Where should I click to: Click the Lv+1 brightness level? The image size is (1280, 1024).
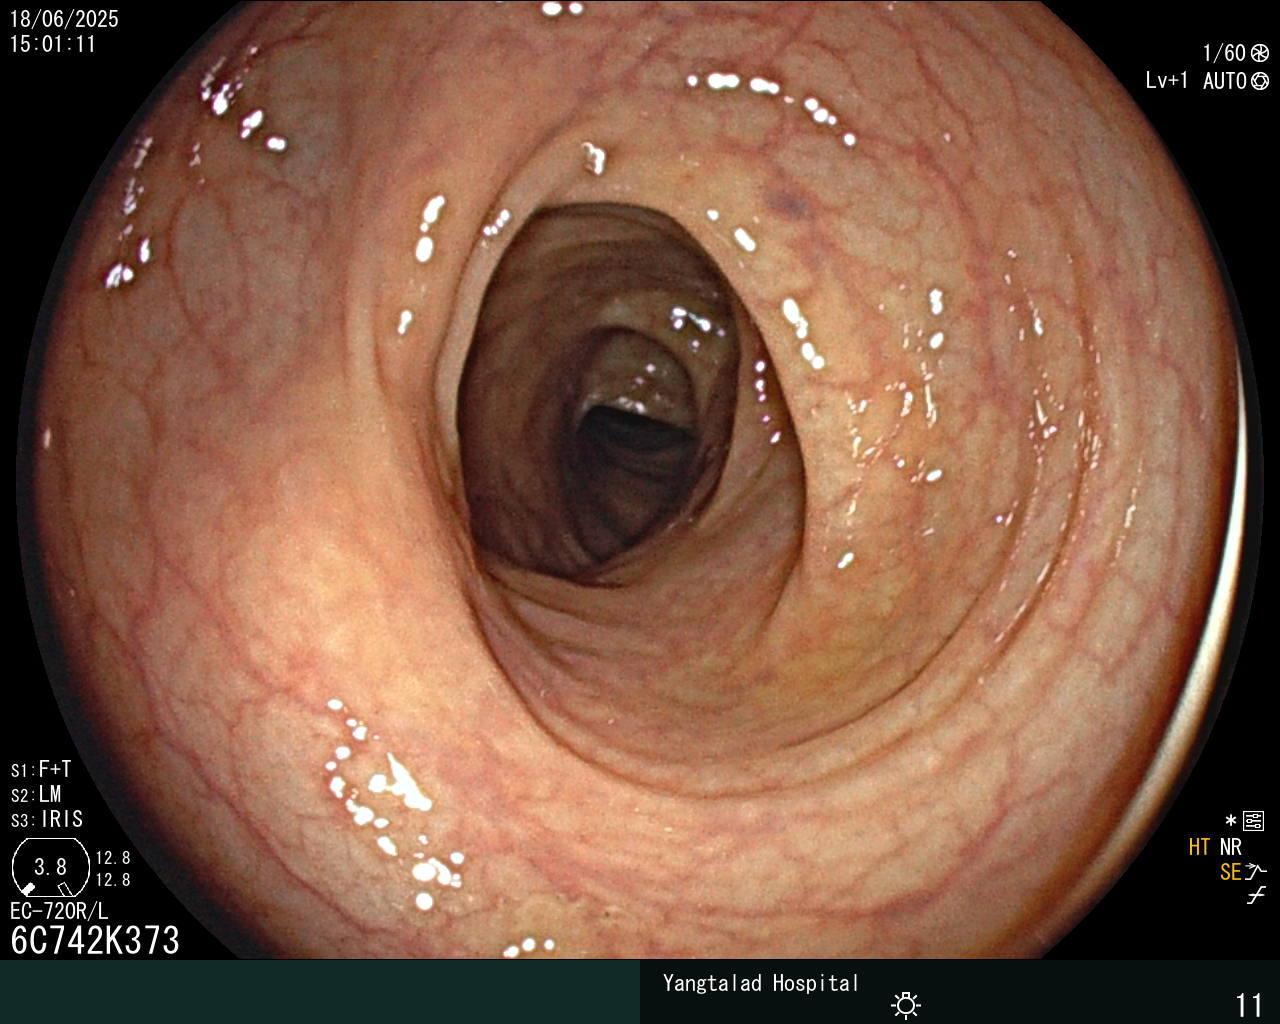[x=1167, y=81]
